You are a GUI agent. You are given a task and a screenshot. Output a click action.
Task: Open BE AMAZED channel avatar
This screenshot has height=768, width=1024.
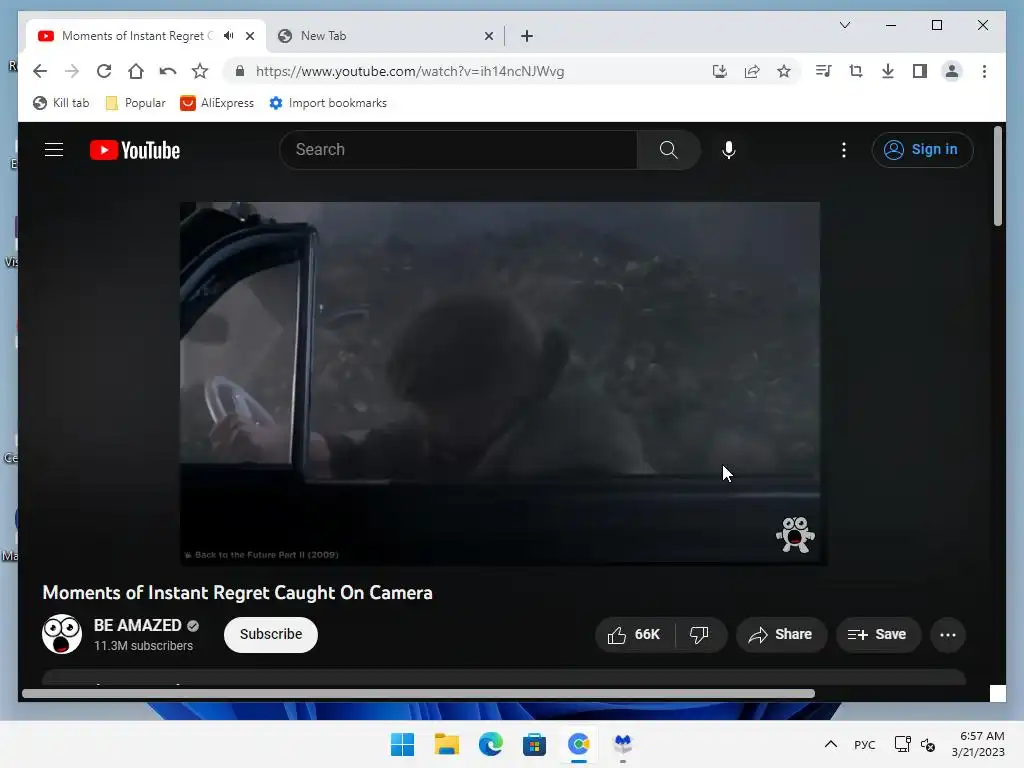pos(62,633)
